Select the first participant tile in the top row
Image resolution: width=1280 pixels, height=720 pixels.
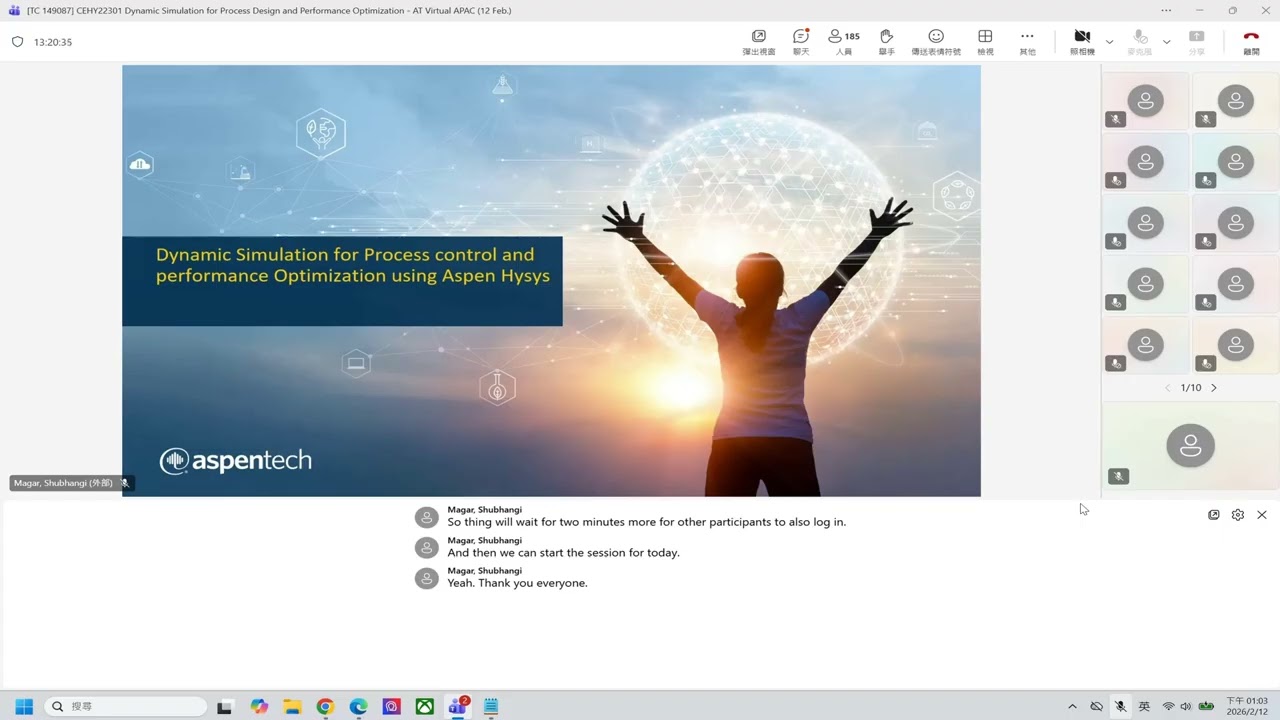pyautogui.click(x=1145, y=101)
